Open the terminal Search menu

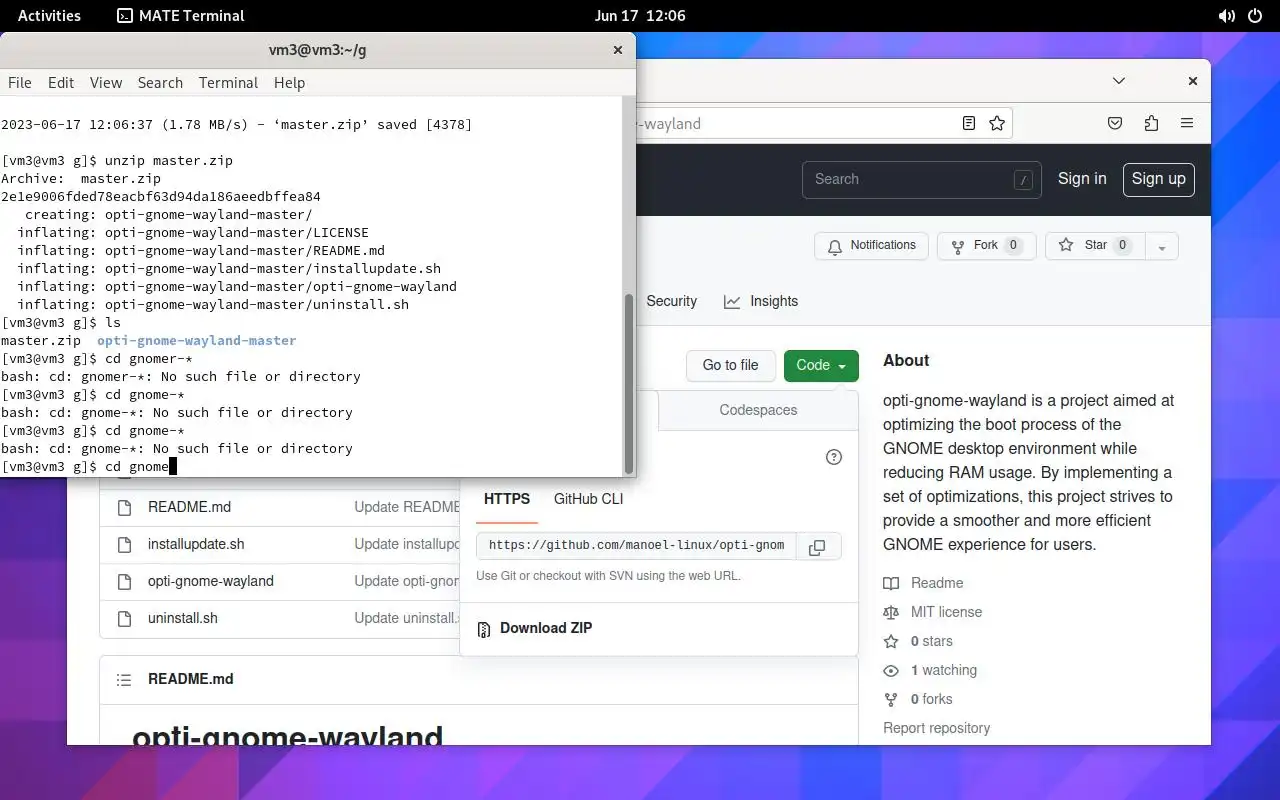coord(160,83)
